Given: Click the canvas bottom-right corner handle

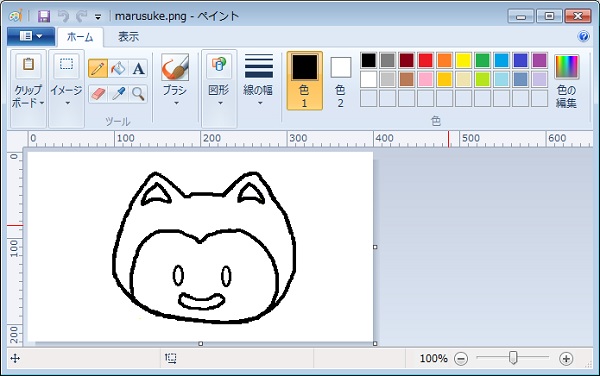Looking at the screenshot, I should pos(375,343).
